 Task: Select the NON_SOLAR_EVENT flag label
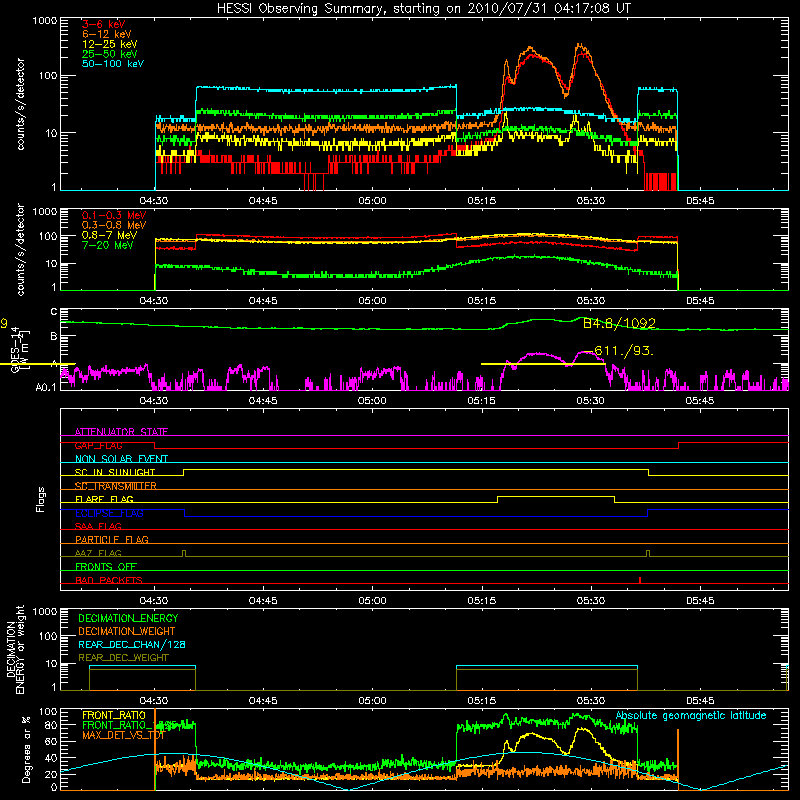coord(121,459)
